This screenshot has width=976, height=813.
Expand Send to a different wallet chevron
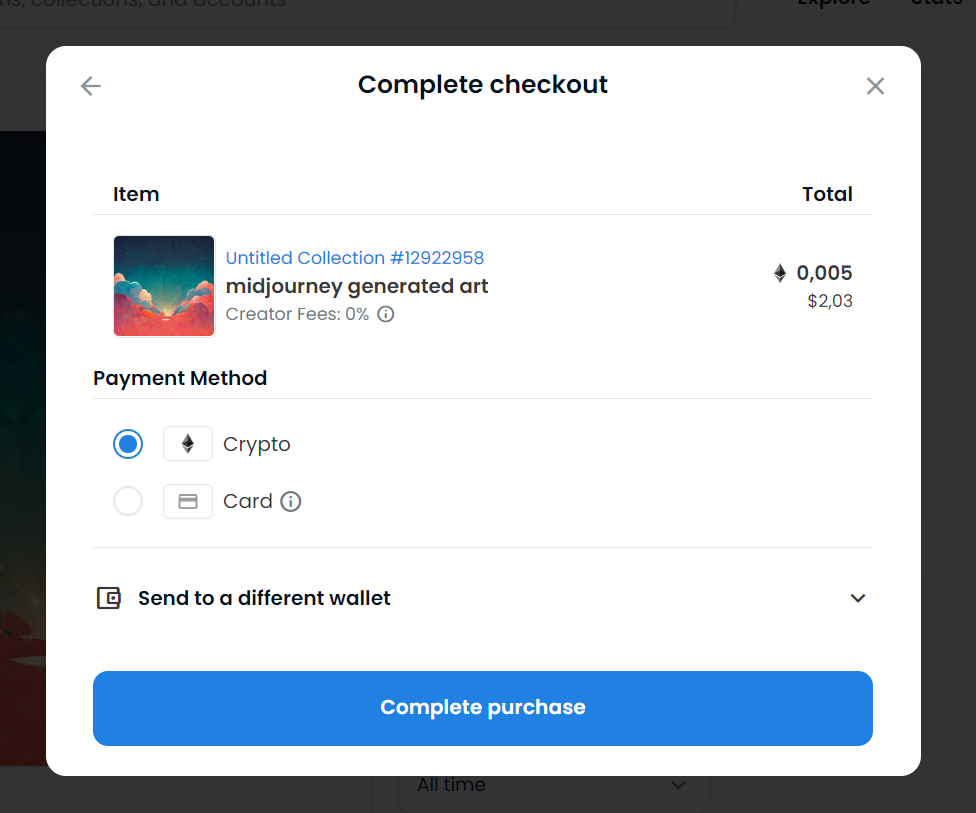(x=858, y=598)
